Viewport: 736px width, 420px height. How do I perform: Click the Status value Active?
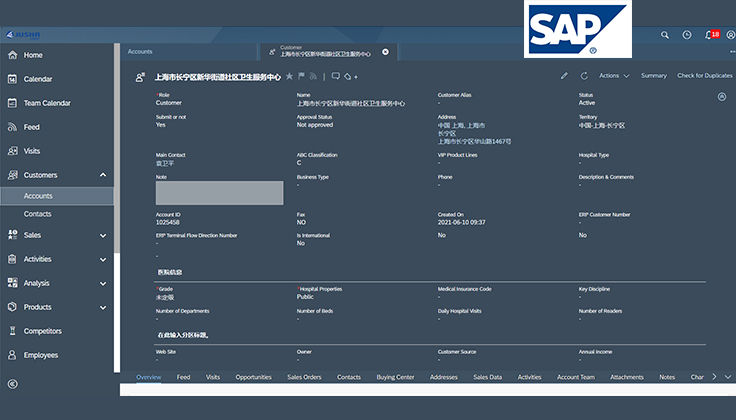click(x=587, y=103)
